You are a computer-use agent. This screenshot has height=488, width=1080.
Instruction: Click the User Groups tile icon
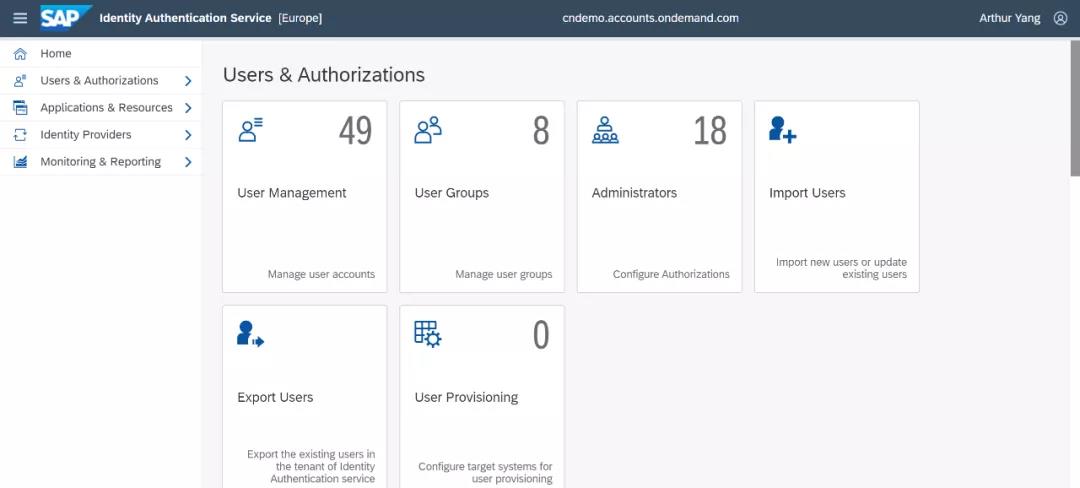(428, 129)
